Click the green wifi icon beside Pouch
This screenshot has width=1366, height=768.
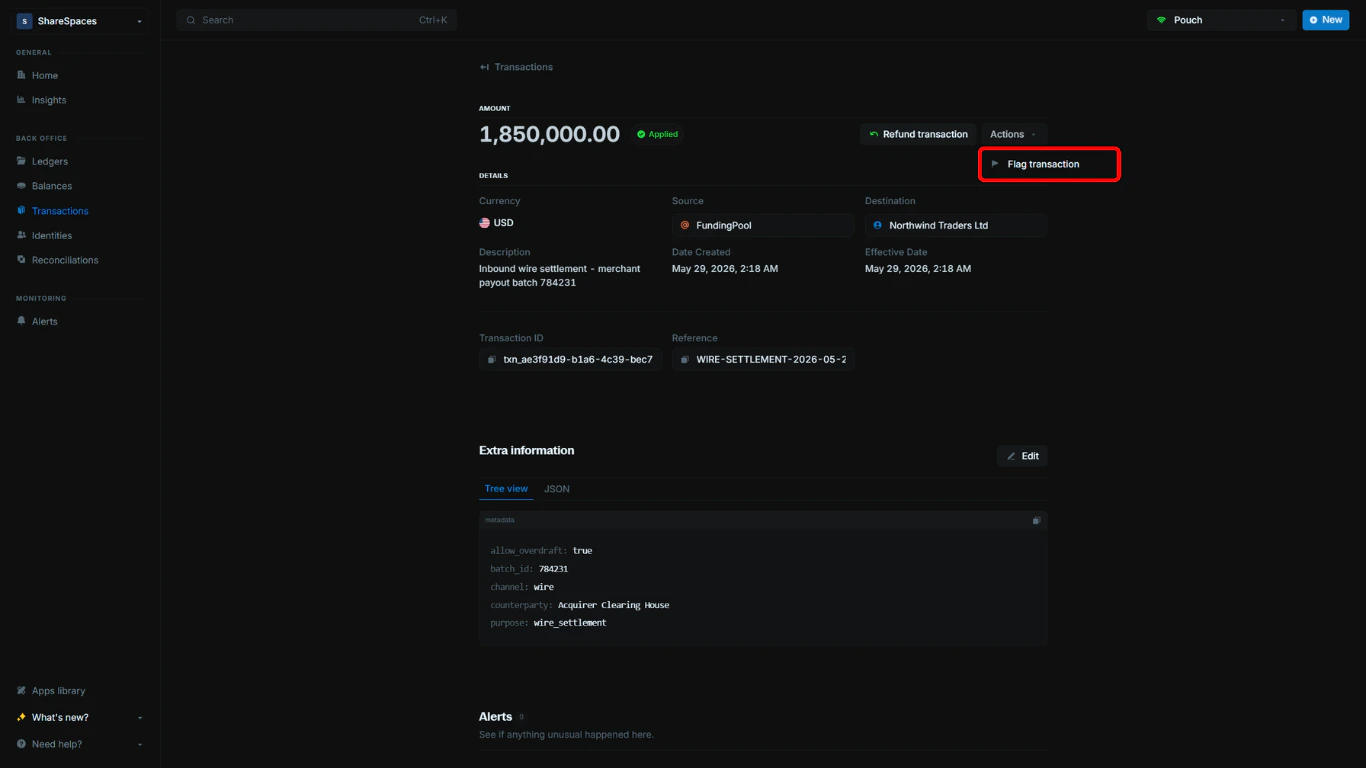[x=1161, y=20]
